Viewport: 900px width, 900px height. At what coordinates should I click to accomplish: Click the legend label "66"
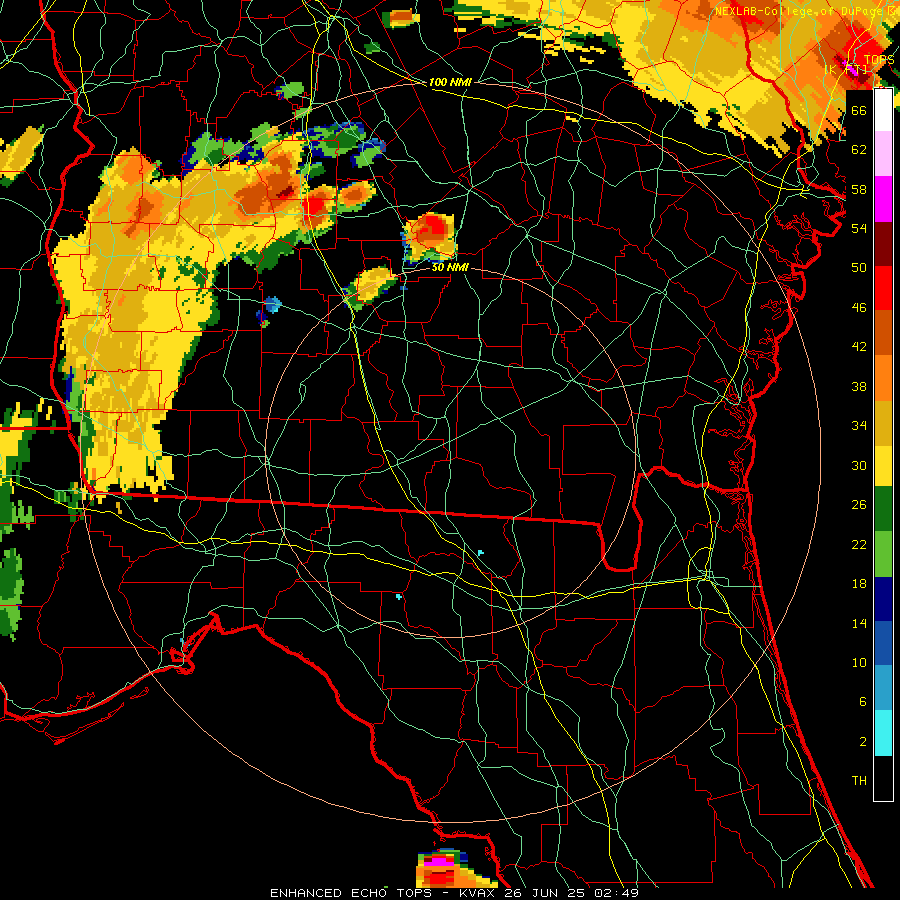point(859,110)
